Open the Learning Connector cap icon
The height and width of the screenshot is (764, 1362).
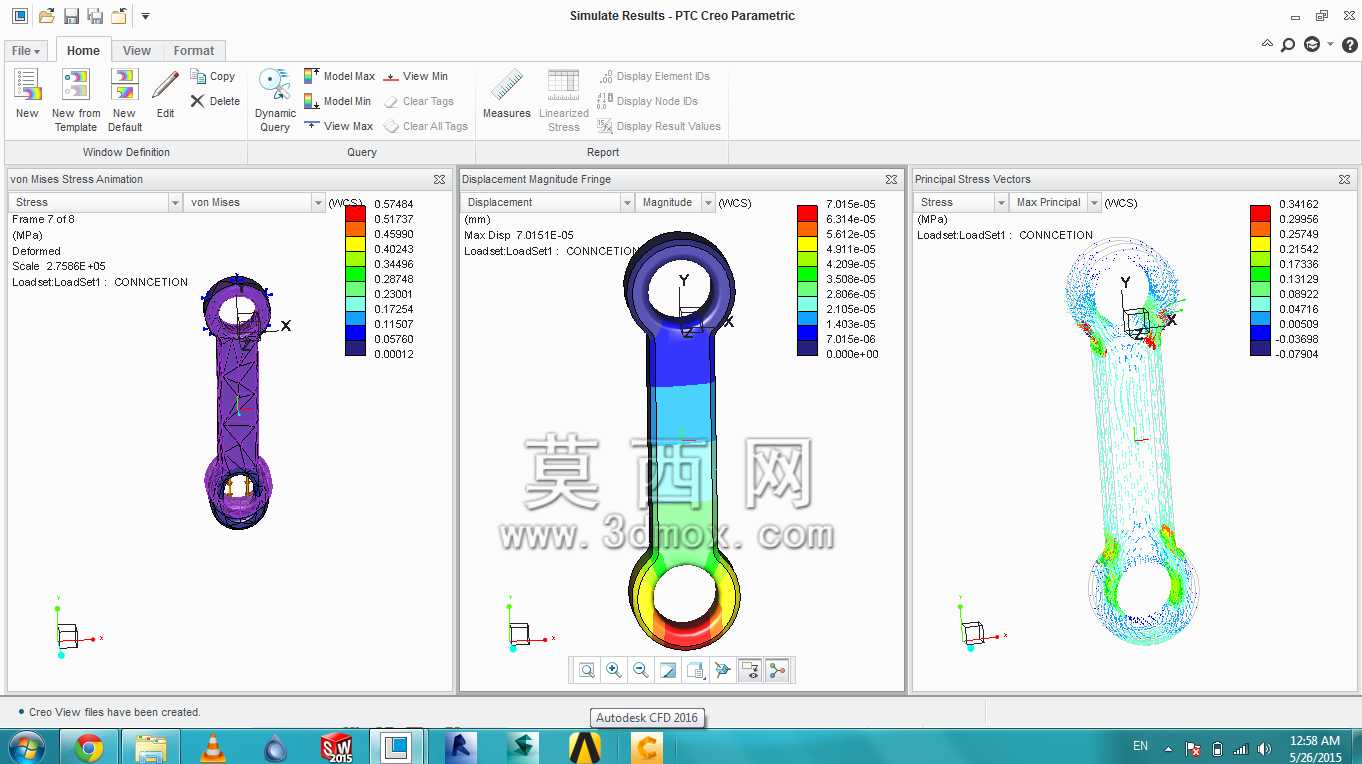point(1312,45)
